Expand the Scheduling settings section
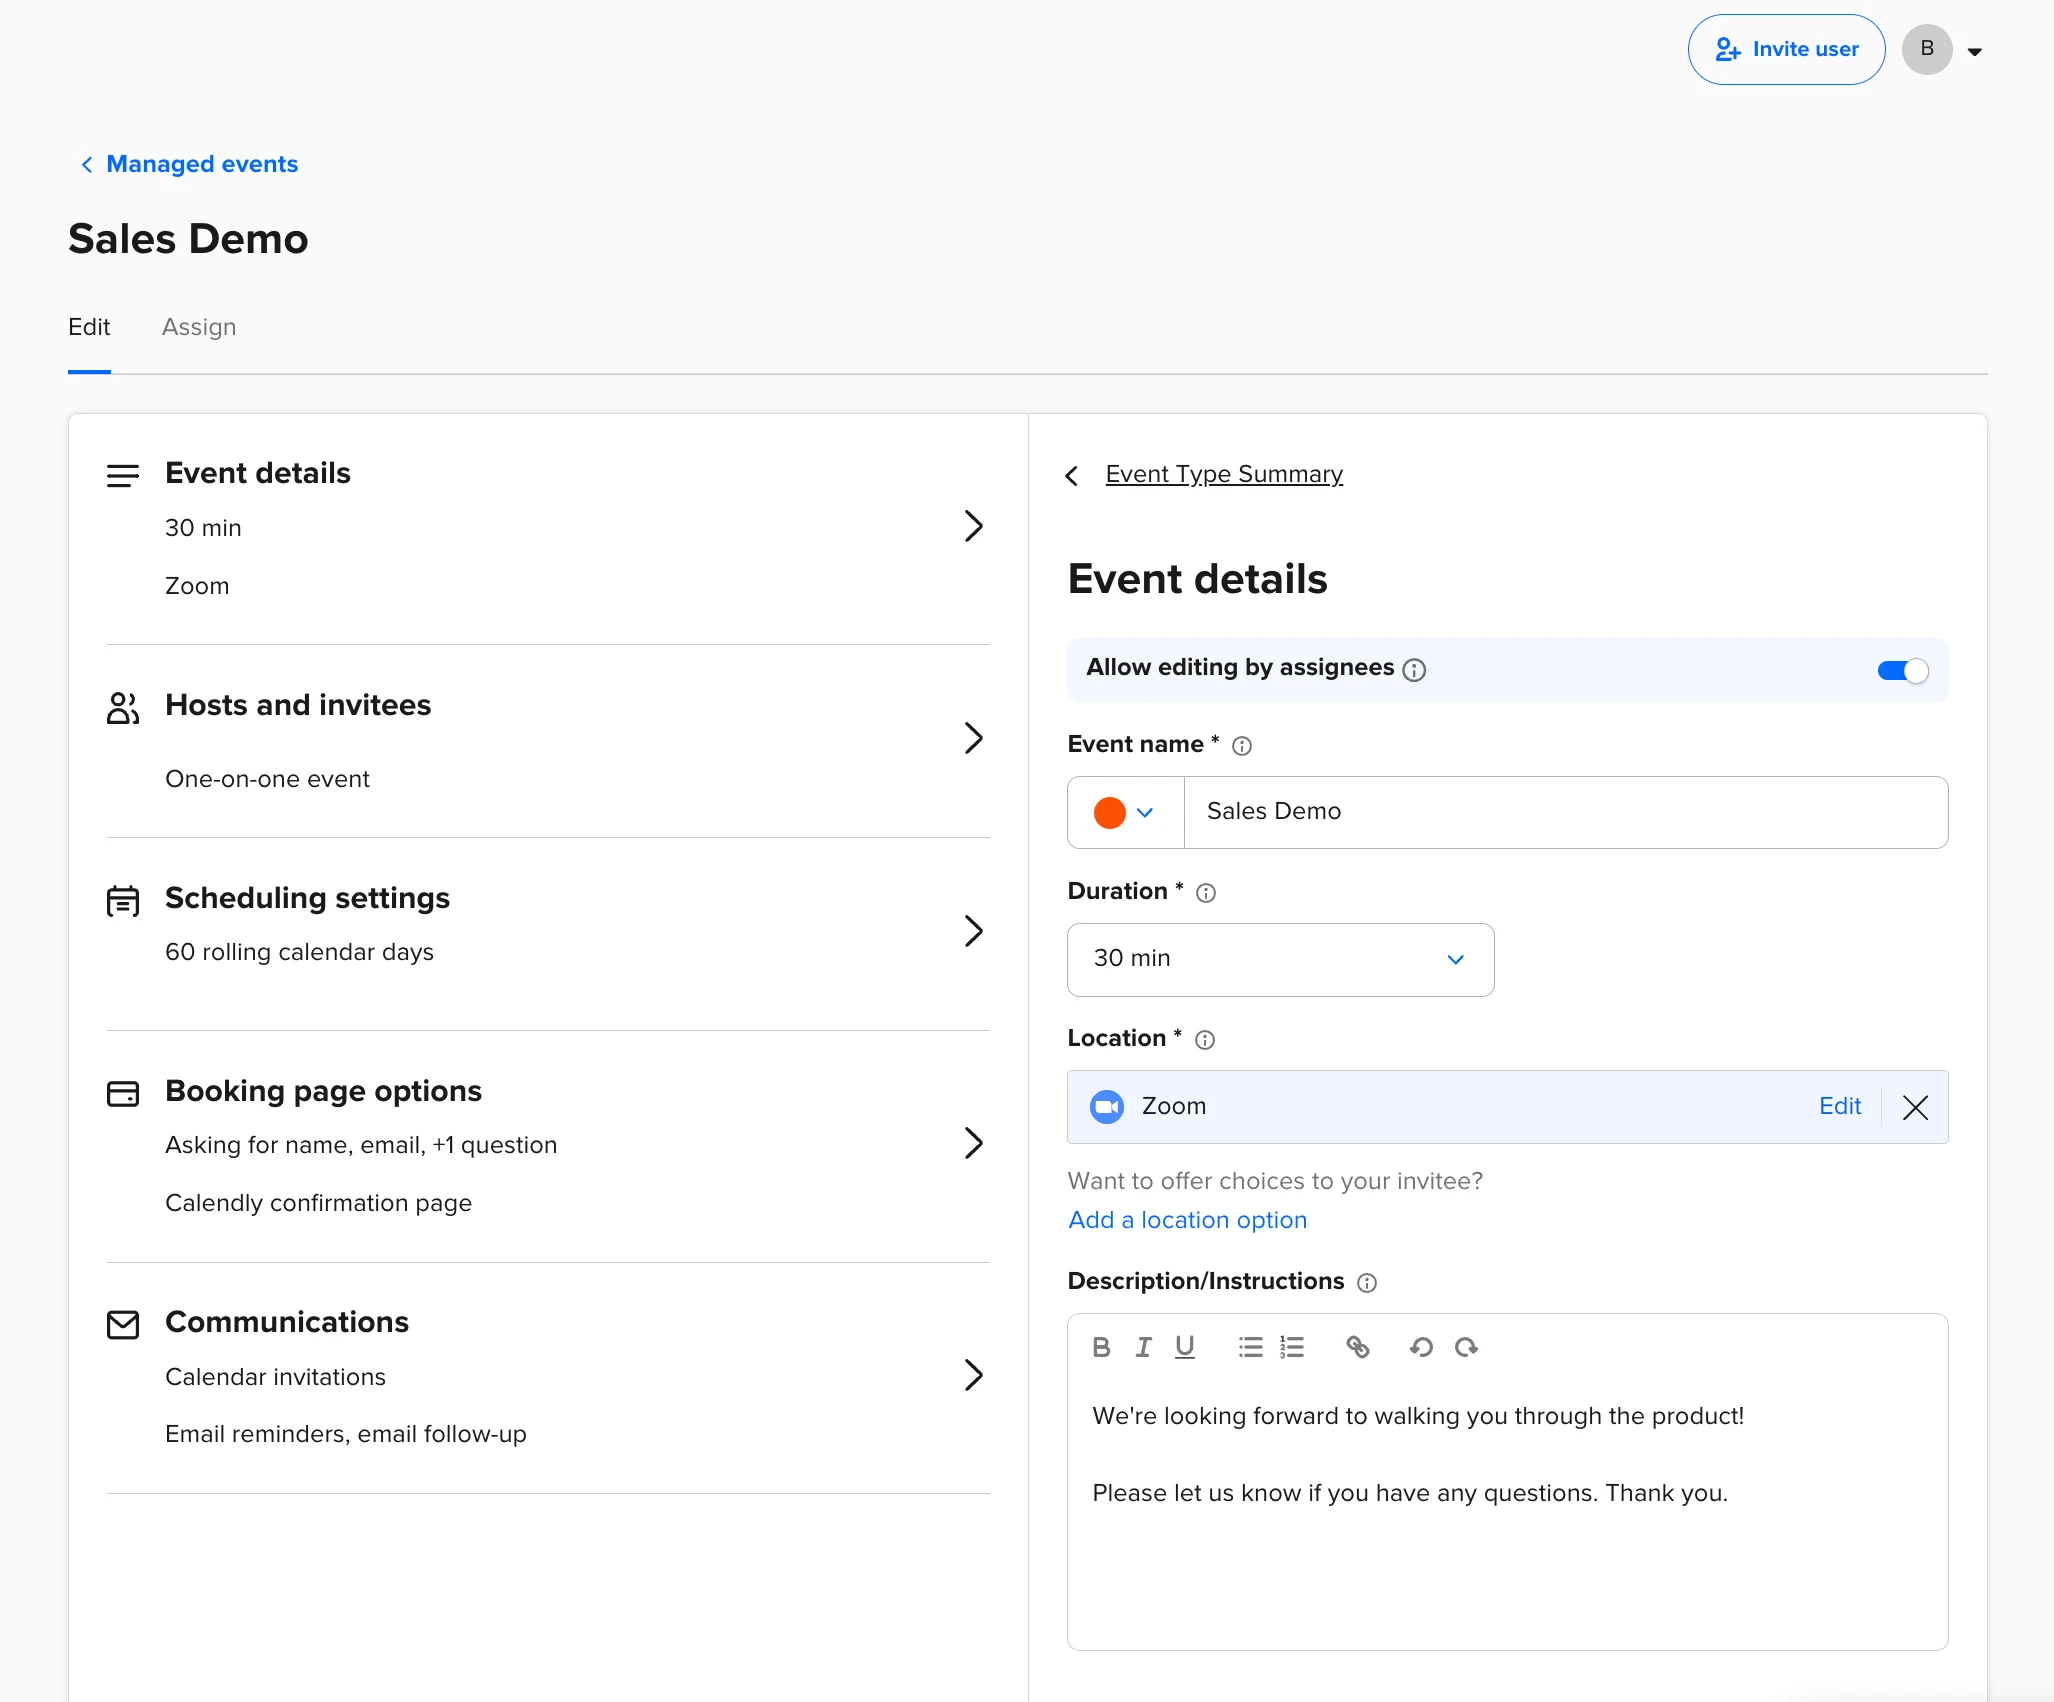The height and width of the screenshot is (1702, 2054). 973,930
